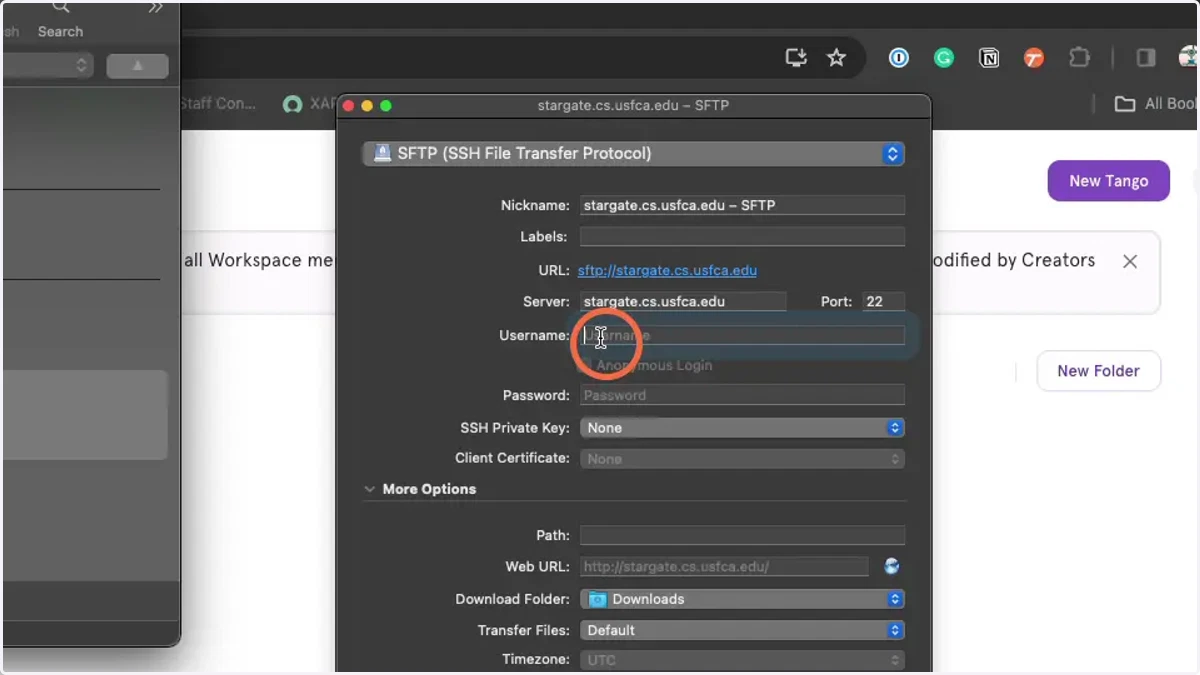Open the Client Certificate dropdown
This screenshot has height=675, width=1200.
(x=742, y=459)
